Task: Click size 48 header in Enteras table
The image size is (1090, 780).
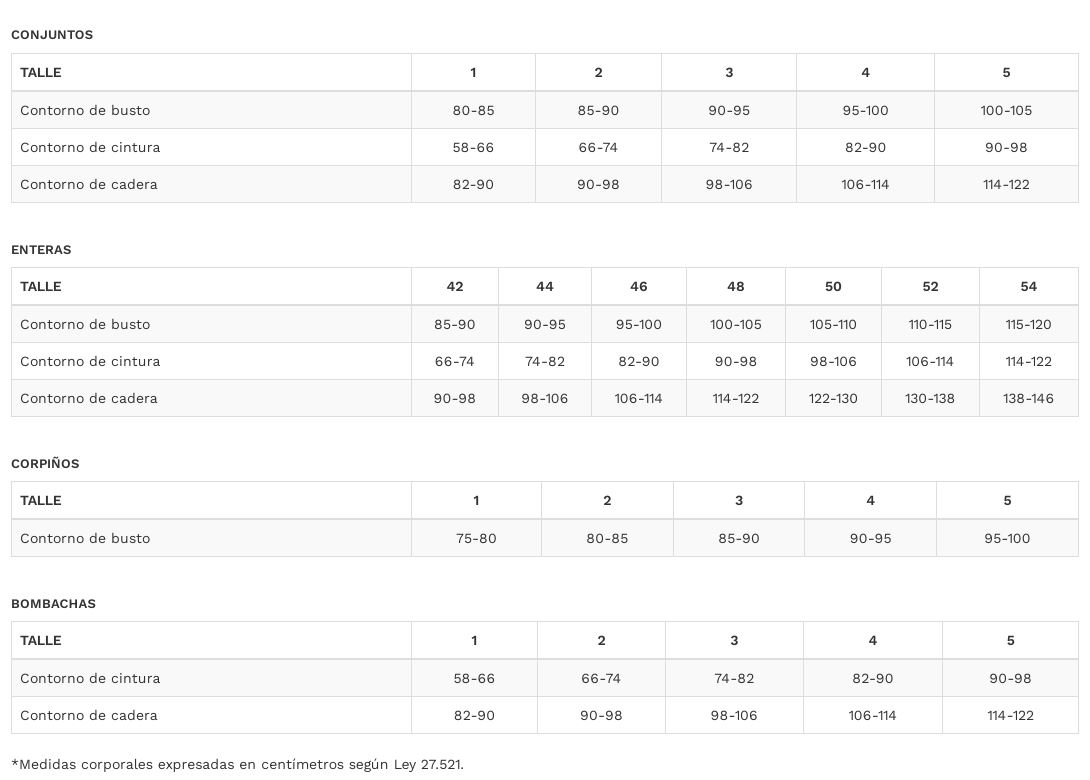Action: click(736, 287)
